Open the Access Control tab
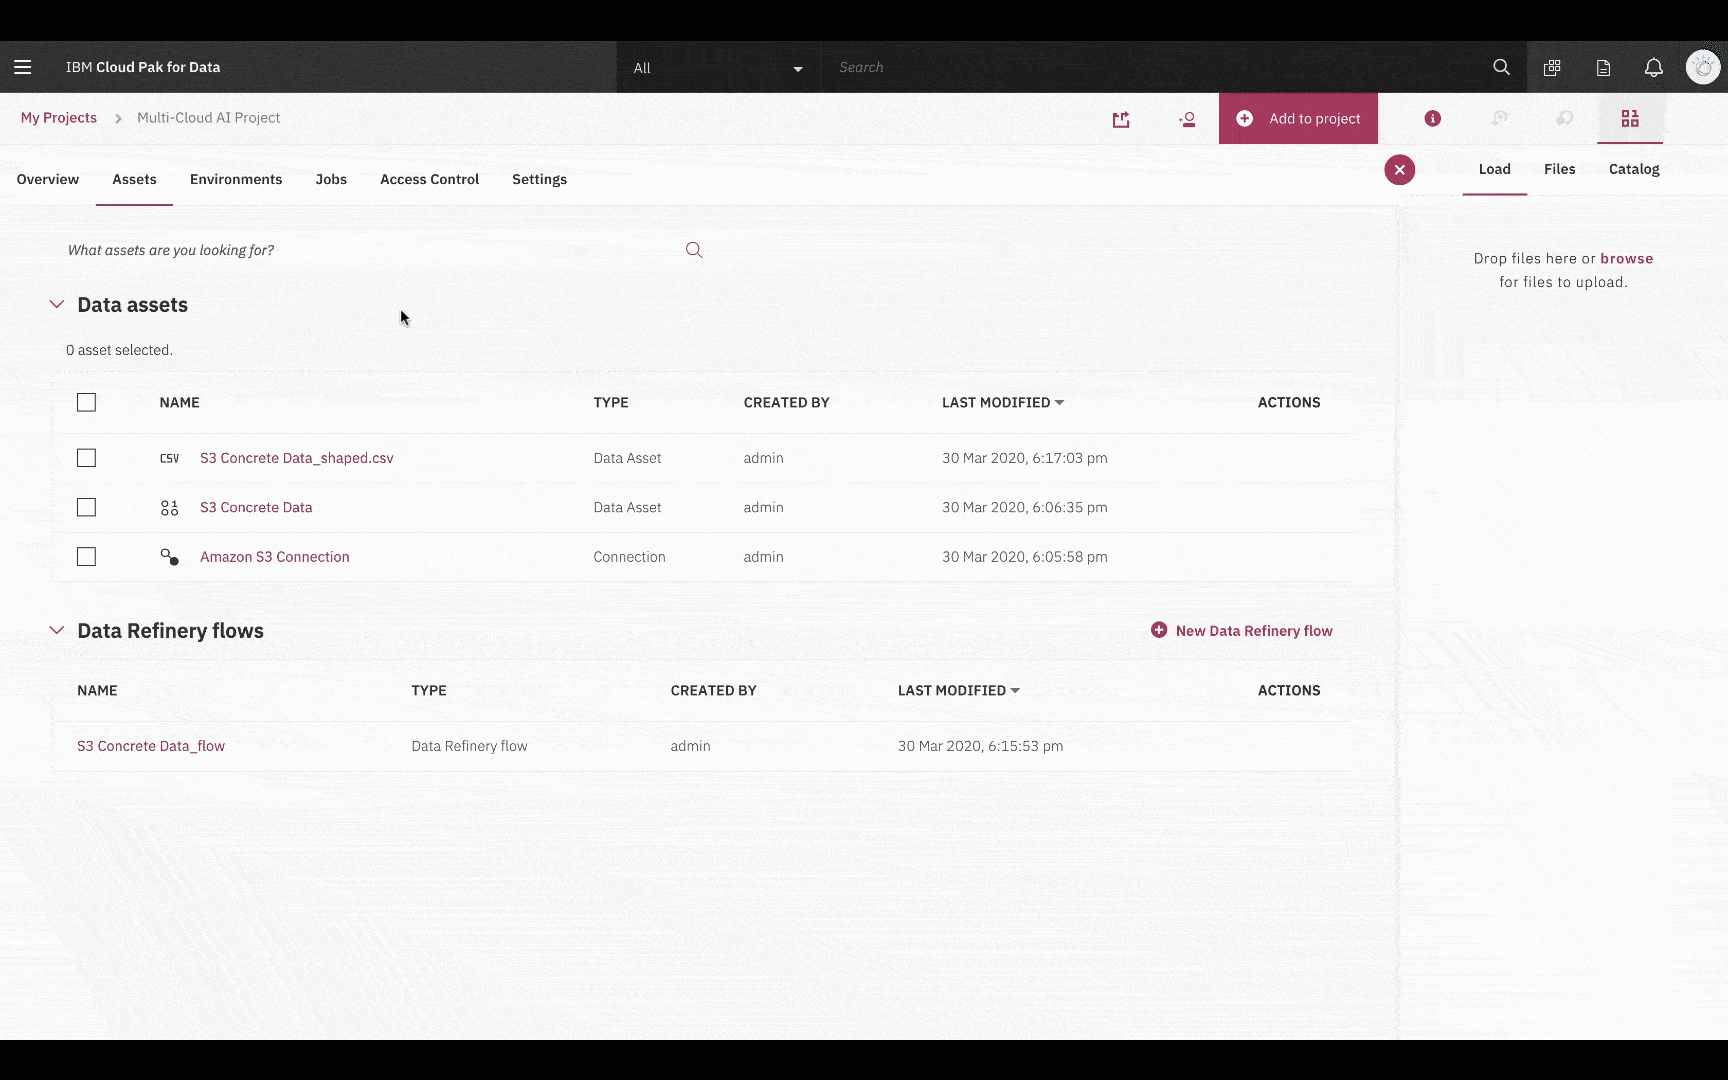Screen dimensions: 1728x1080 [430, 179]
